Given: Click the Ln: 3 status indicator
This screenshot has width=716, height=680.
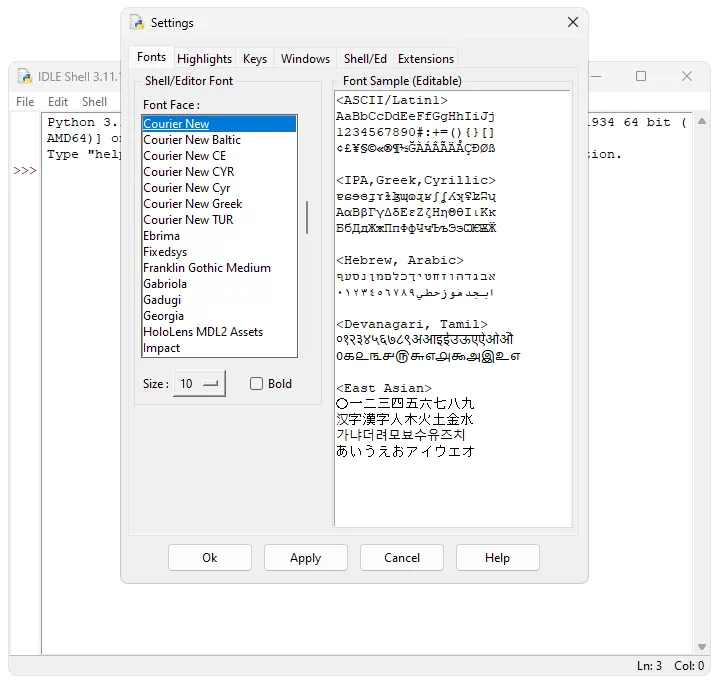Looking at the screenshot, I should [649, 666].
